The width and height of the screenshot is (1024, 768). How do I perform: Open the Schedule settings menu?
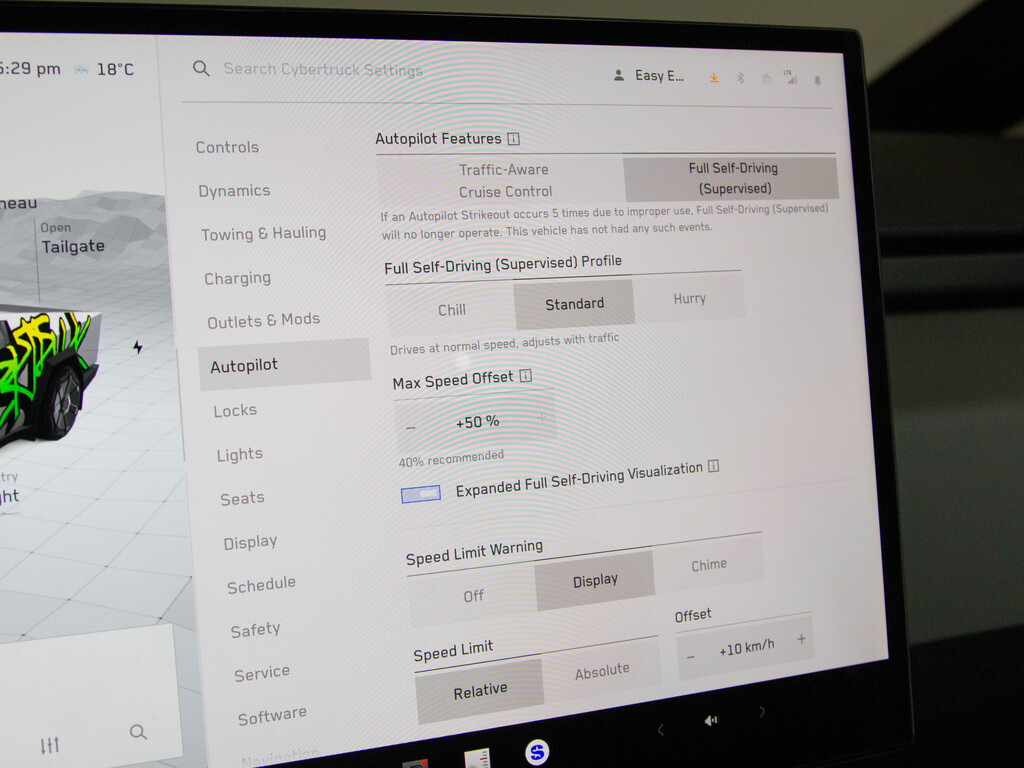coord(261,585)
